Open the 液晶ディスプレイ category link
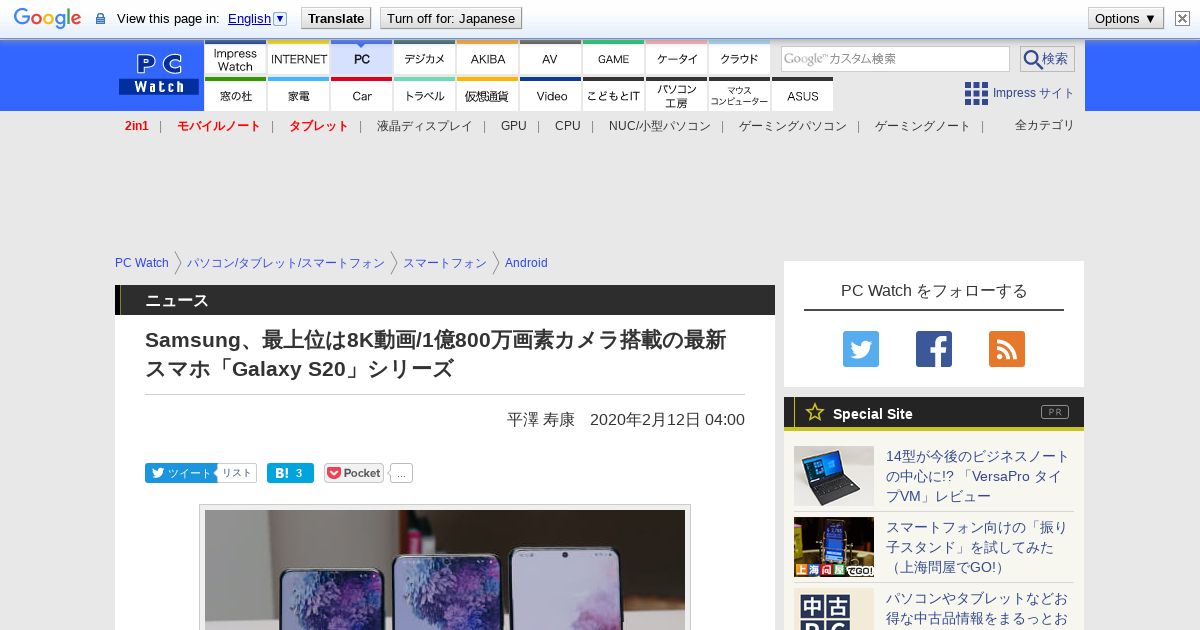The height and width of the screenshot is (630, 1200). coord(424,126)
